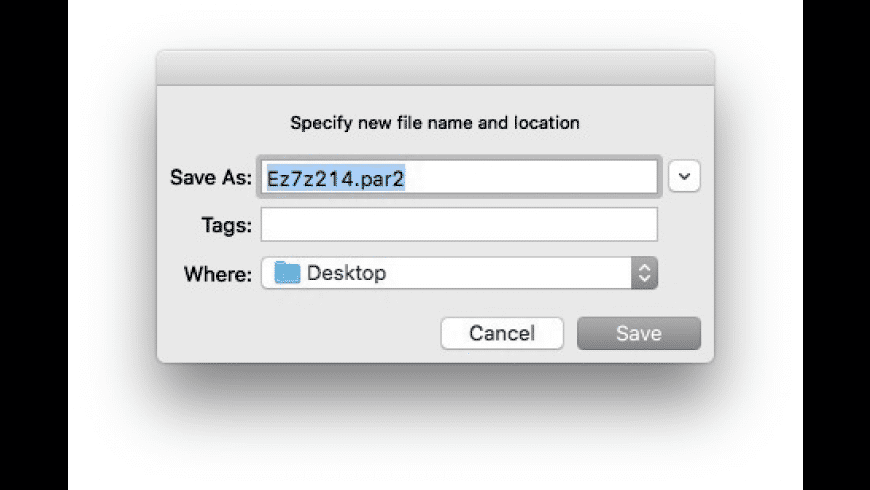Open the Where location dropdown

(459, 273)
